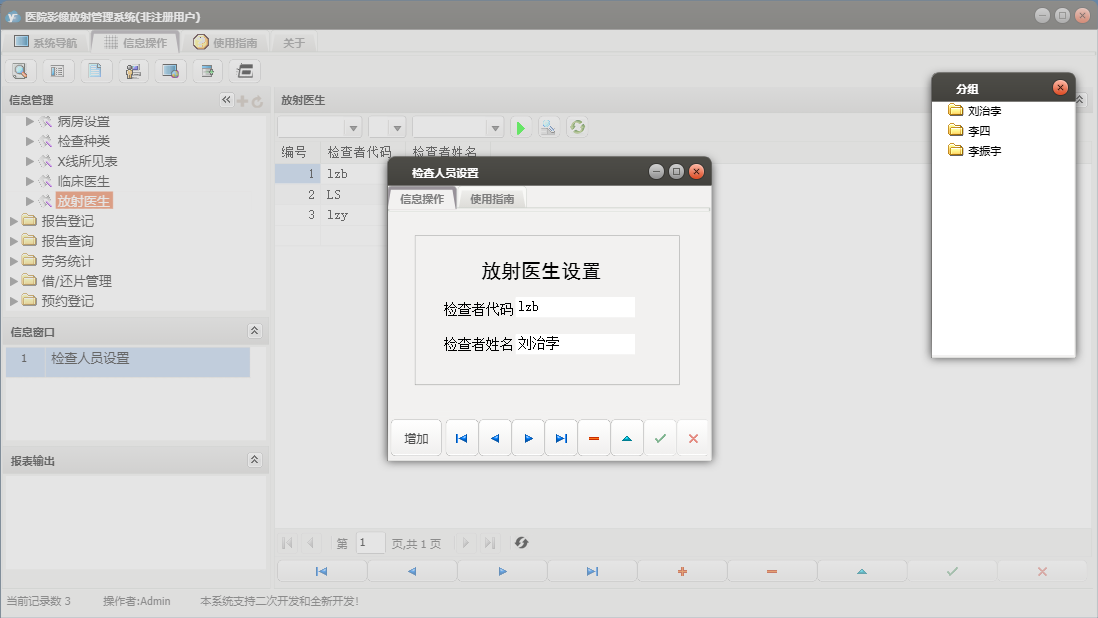Screen dimensions: 1098x618
Task: Click the filter/search icon next to the run arrow
Action: [x=548, y=127]
